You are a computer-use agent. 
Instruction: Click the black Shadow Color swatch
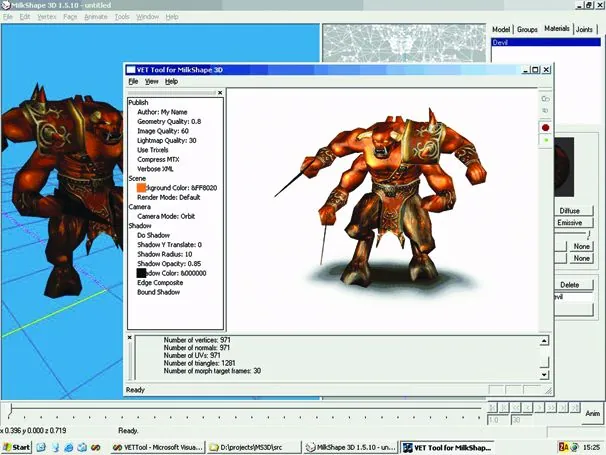(x=141, y=273)
